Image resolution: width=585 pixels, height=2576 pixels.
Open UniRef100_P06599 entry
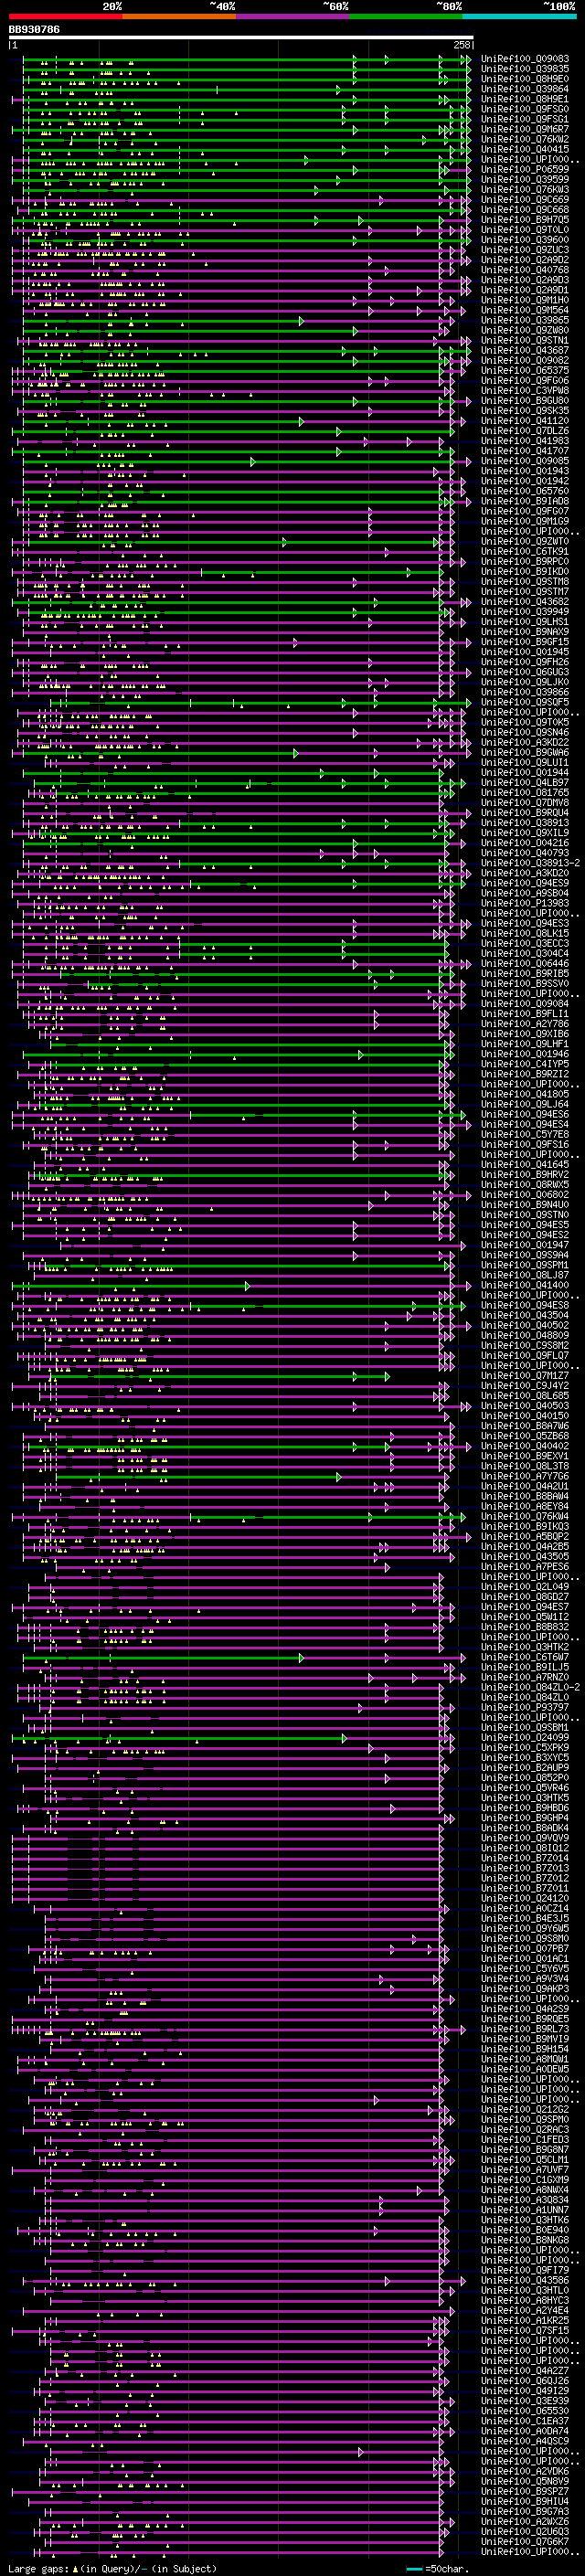coord(525,169)
